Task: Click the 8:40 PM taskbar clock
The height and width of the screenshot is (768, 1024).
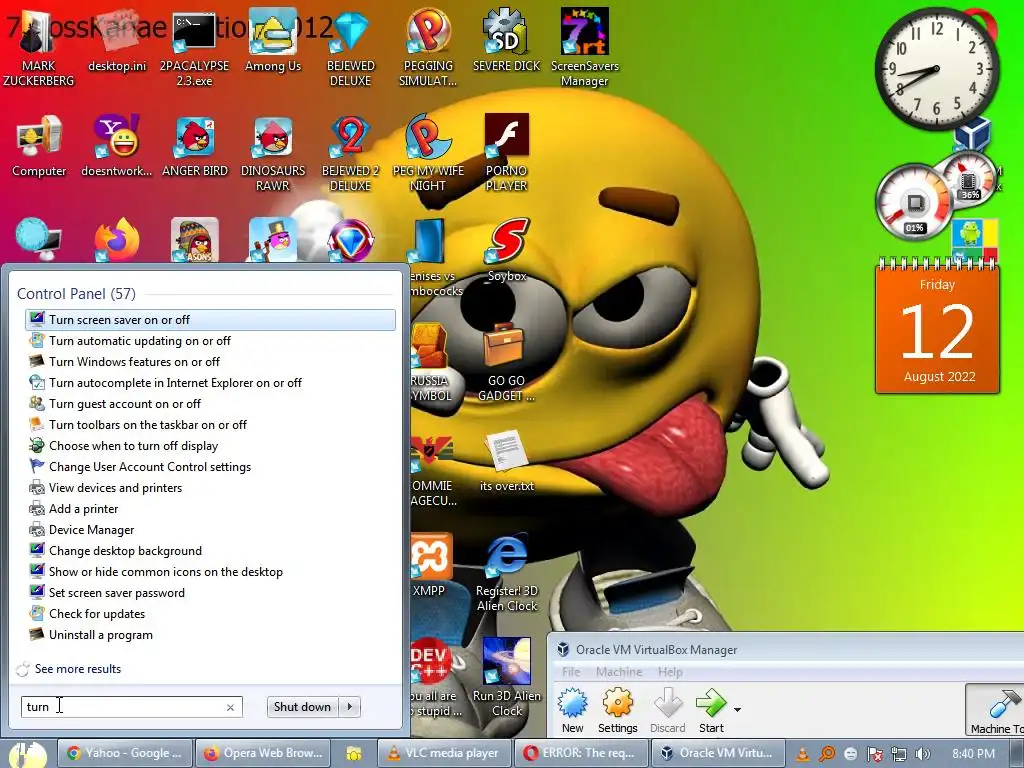Action: coord(973,754)
